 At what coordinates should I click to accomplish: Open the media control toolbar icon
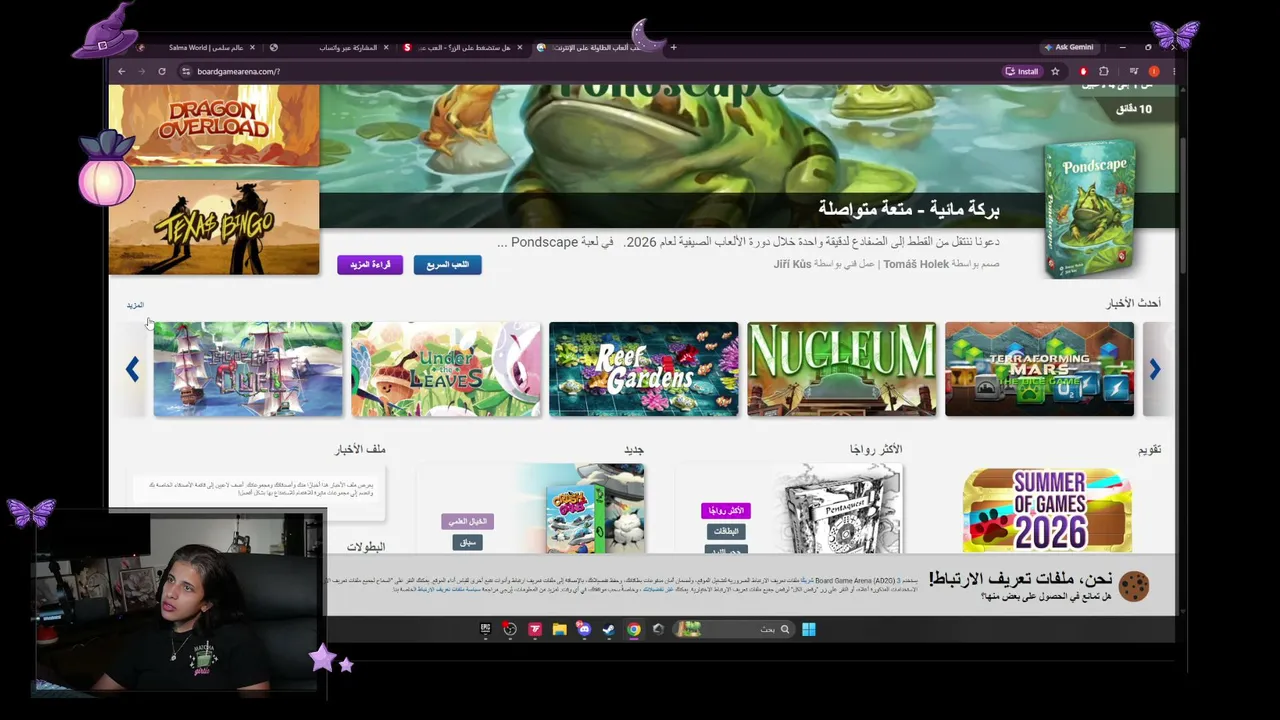pyautogui.click(x=1133, y=71)
